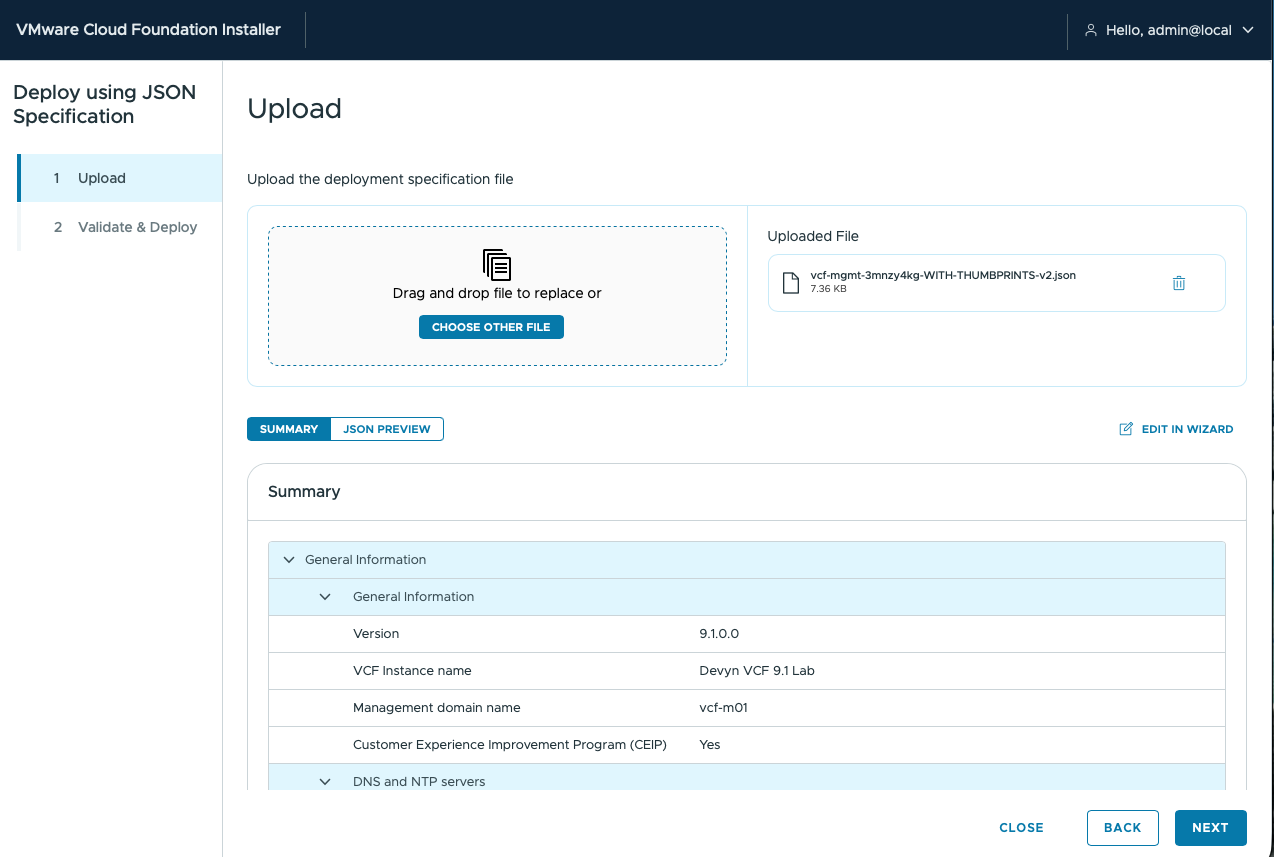Click the Customer Experience Improvement Program label
This screenshot has height=857, width=1274.
(510, 745)
